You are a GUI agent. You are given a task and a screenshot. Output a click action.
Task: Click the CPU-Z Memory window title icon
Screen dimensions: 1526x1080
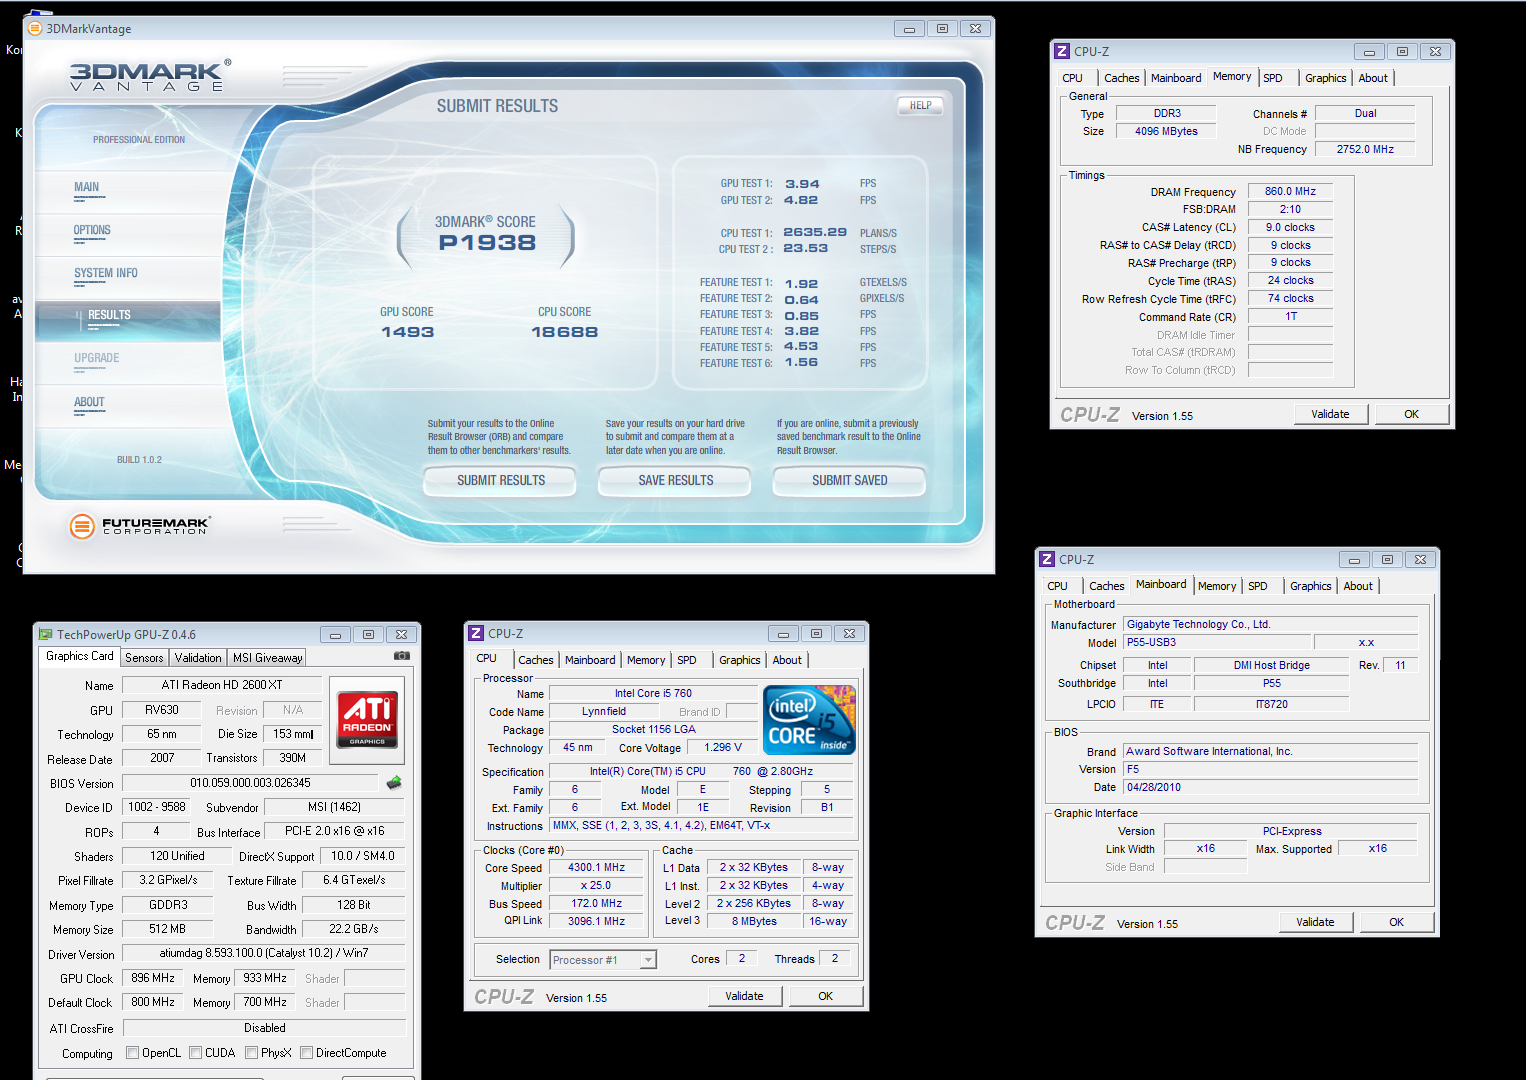click(1062, 51)
